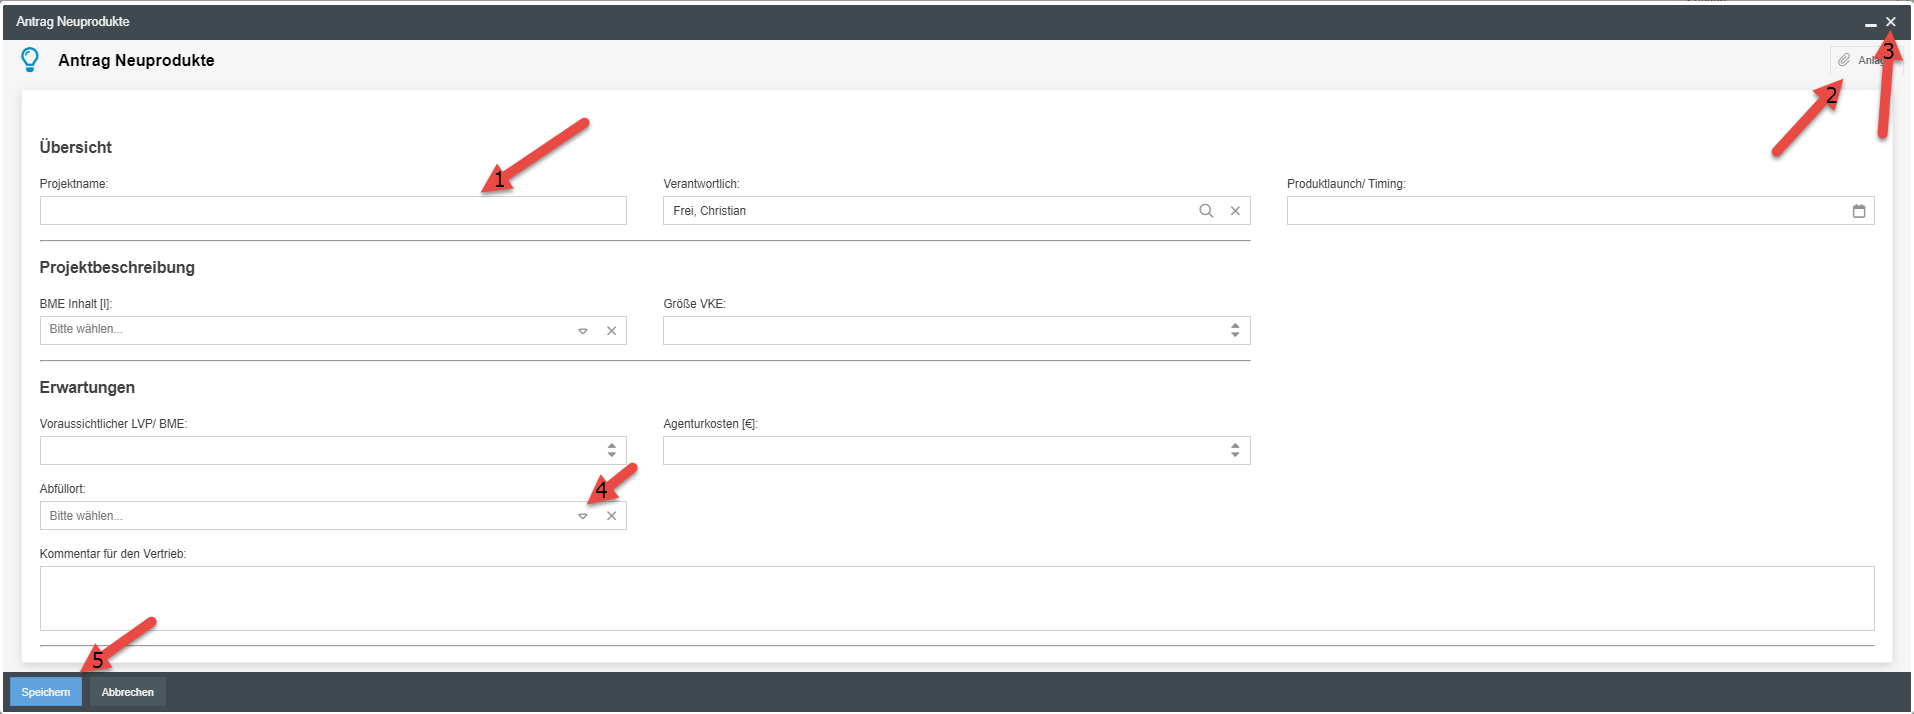Click the Abbrechen button
This screenshot has width=1914, height=714.
tap(128, 692)
